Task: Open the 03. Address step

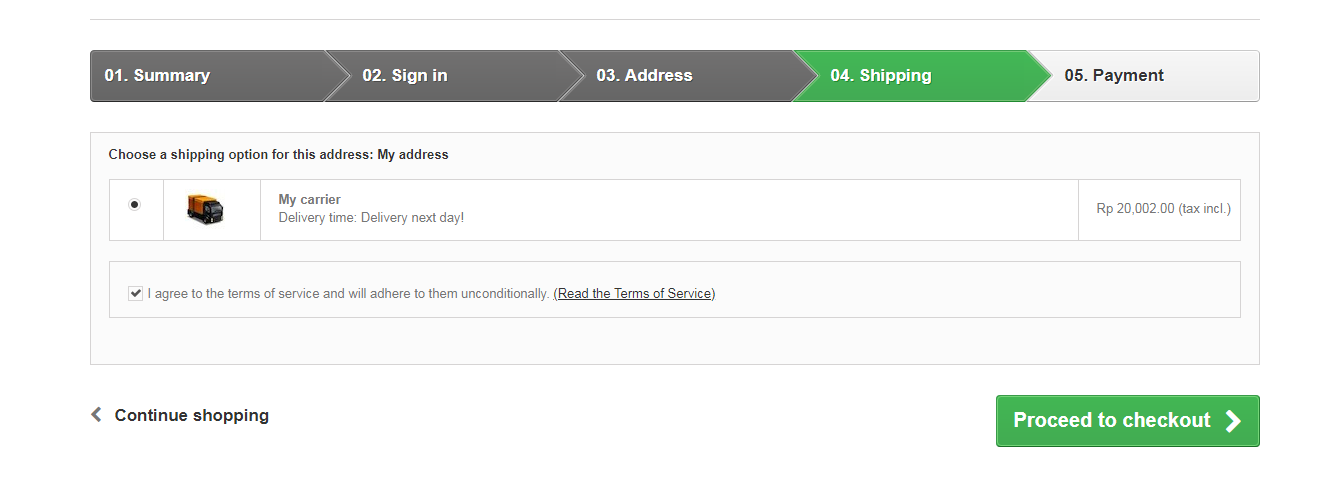Action: point(644,76)
